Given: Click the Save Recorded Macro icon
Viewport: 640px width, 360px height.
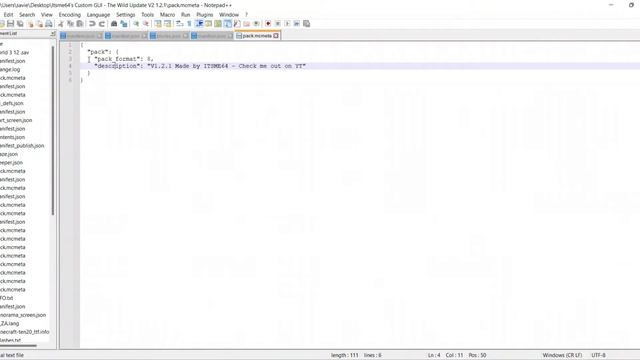Looking at the screenshot, I should [x=307, y=24].
